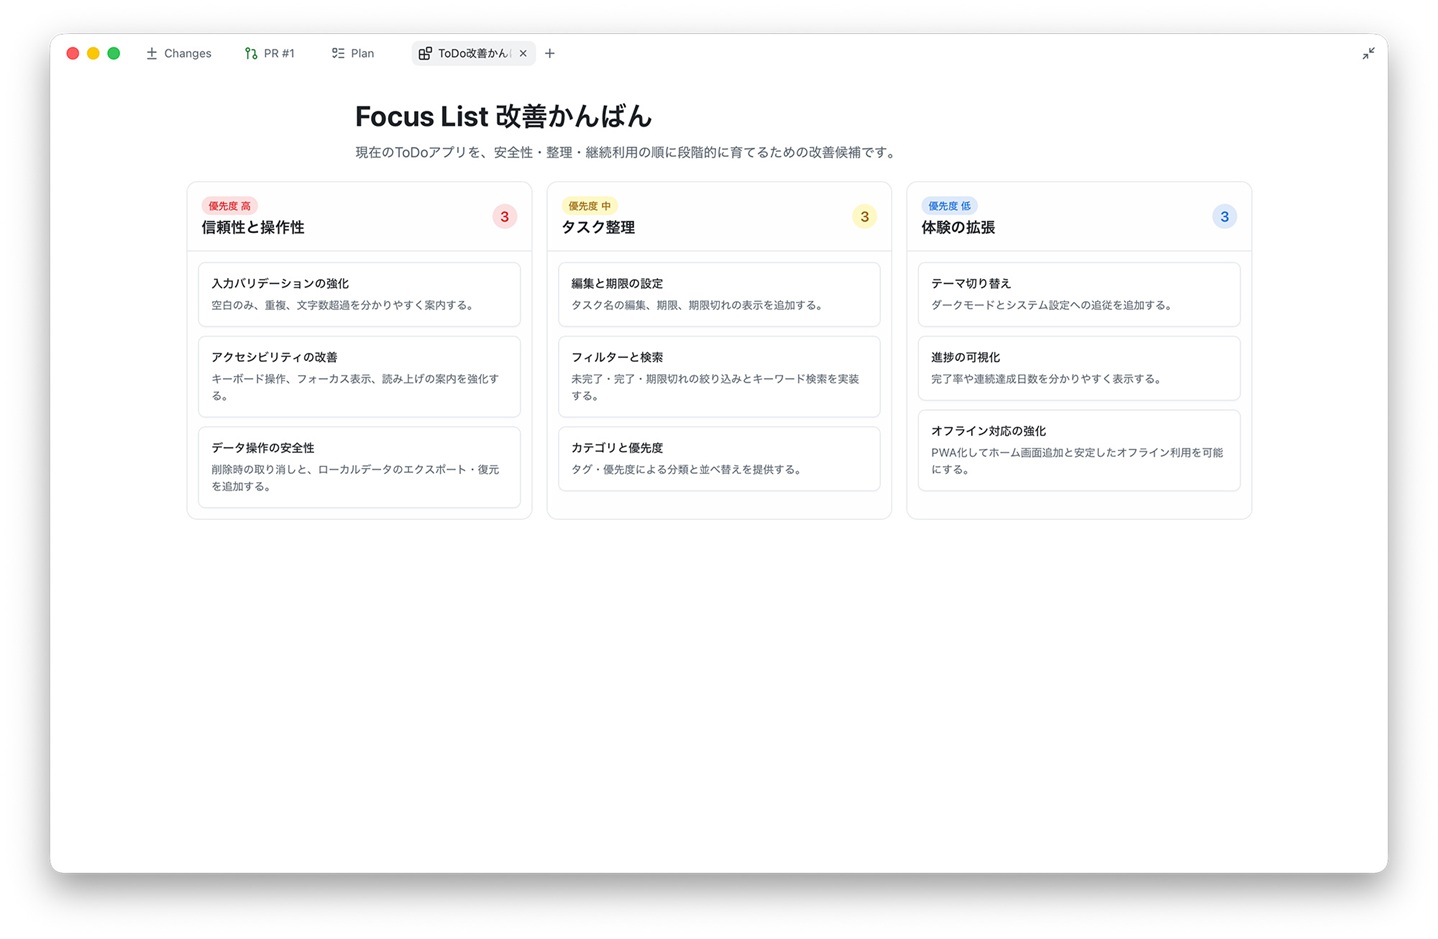Viewport: 1438px width, 939px height.
Task: Open the 進捗の可視化 card
Action: click(x=1079, y=368)
